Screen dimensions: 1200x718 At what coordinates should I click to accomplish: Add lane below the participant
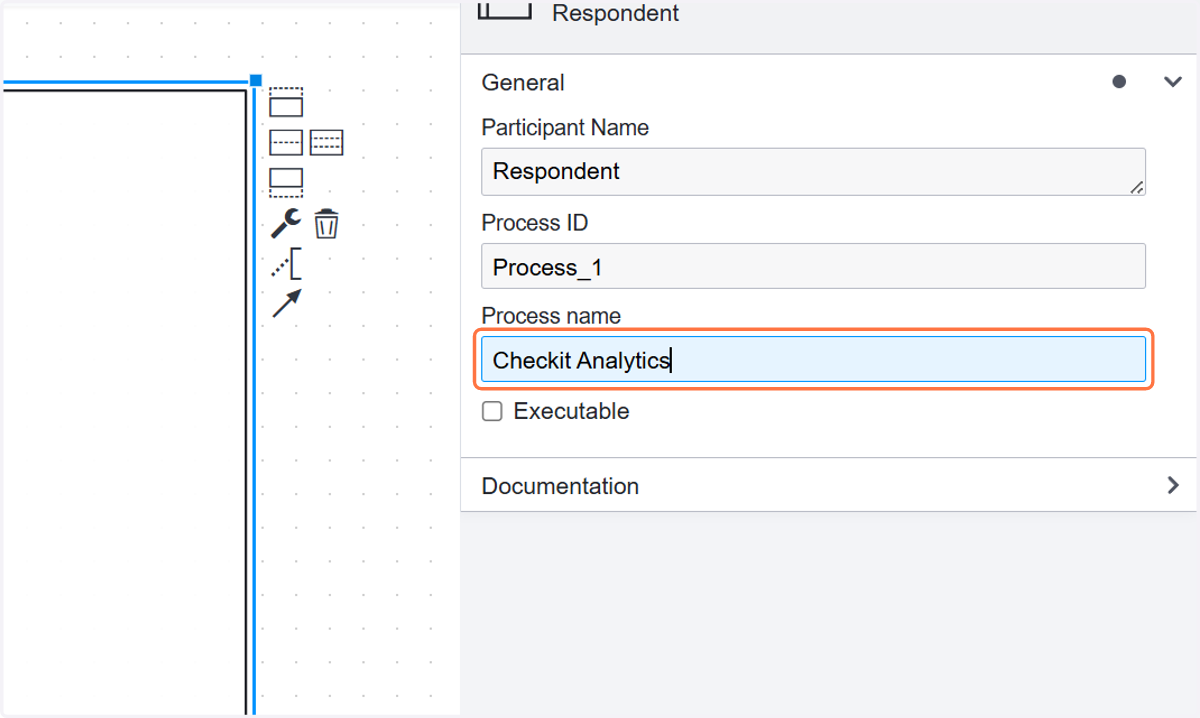(286, 182)
